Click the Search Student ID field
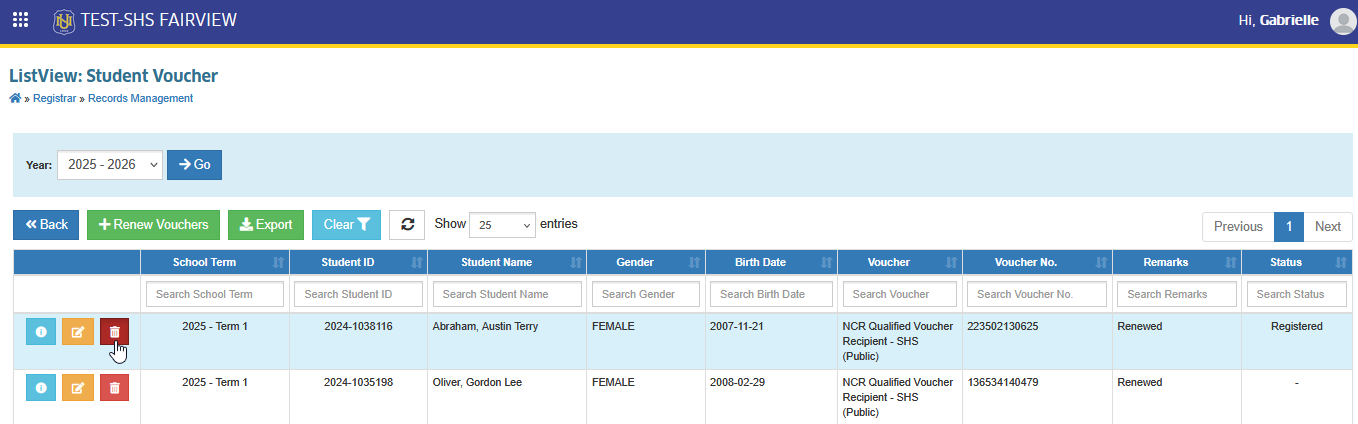The height and width of the screenshot is (424, 1358). pyautogui.click(x=358, y=294)
